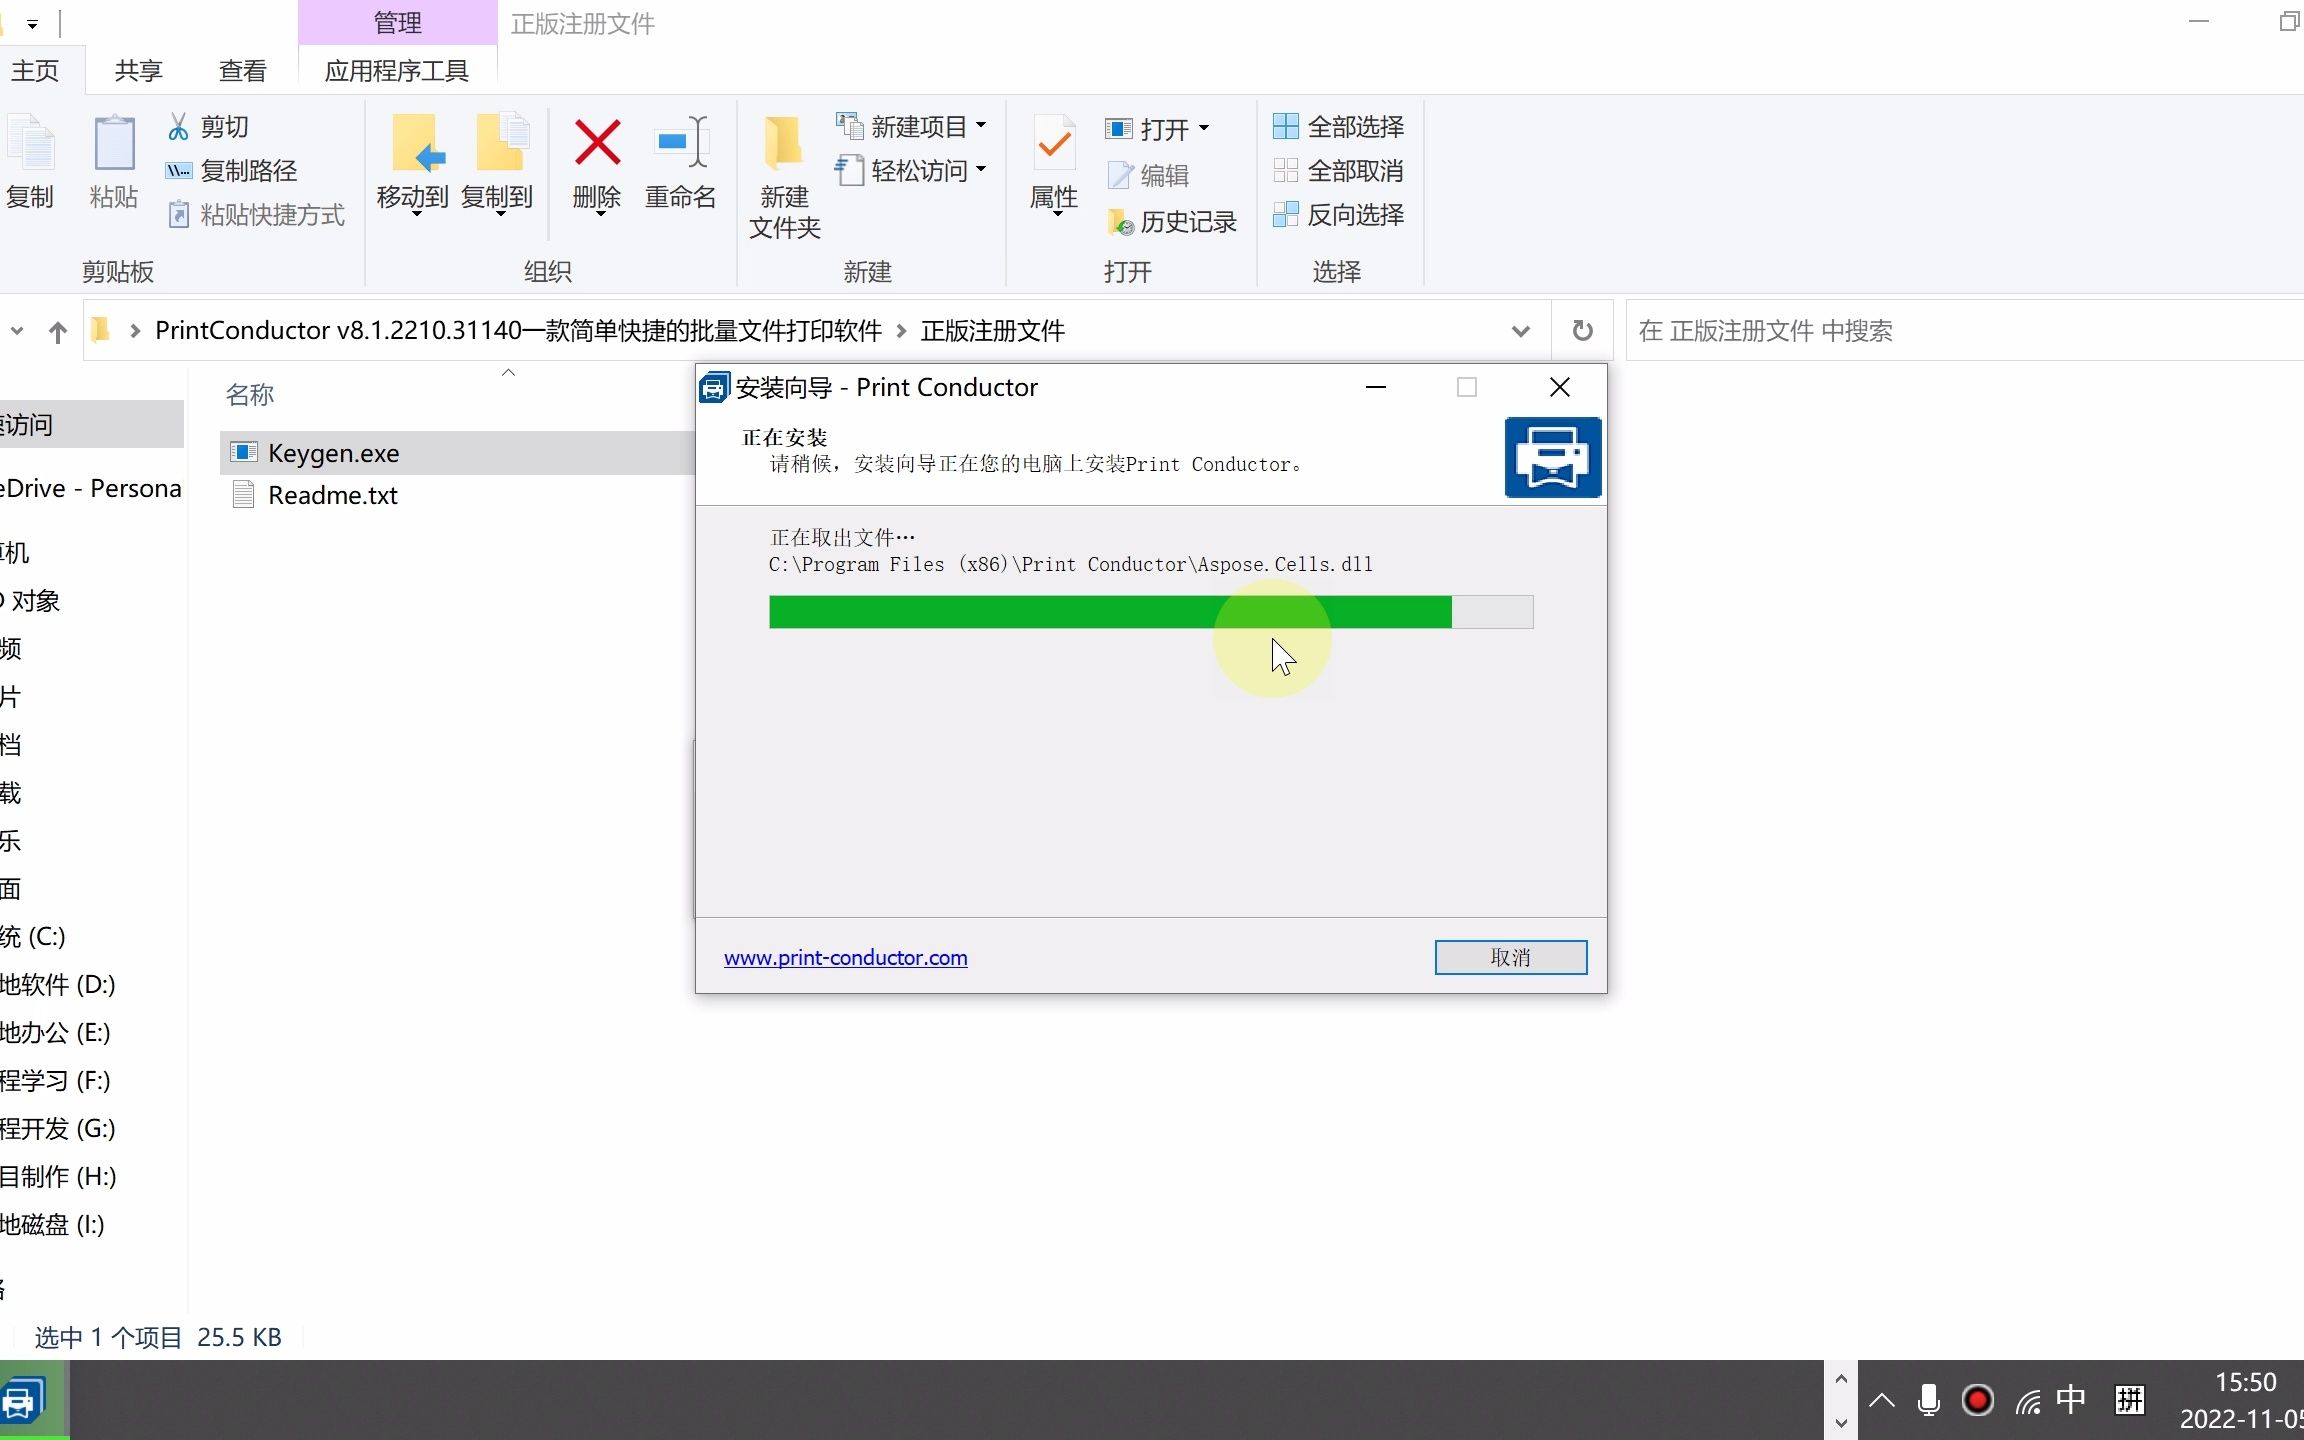Click the red Delete icon in ribbon
The width and height of the screenshot is (2304, 1440).
[x=597, y=143]
